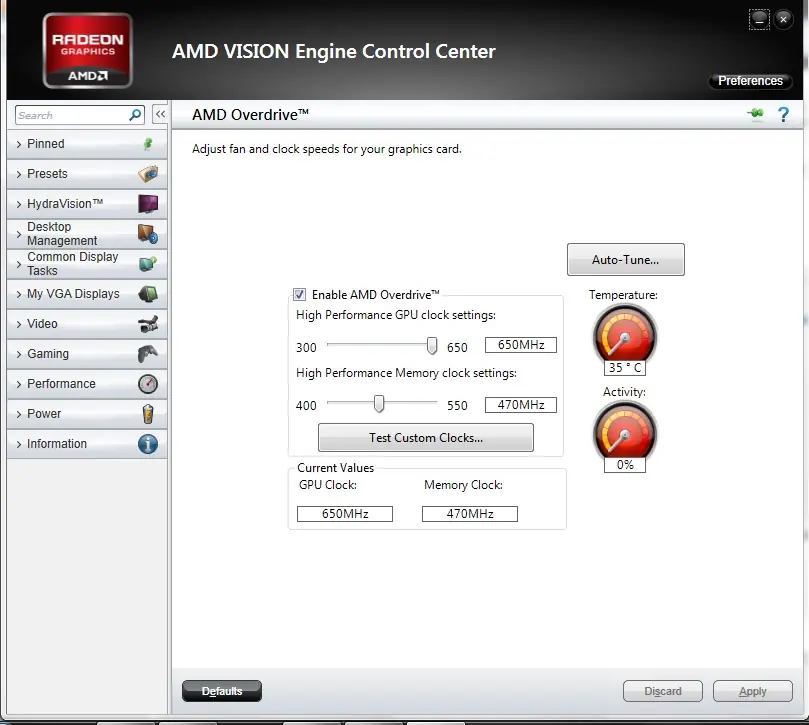This screenshot has width=809, height=725.
Task: Open the Presets menu item
Action: (x=87, y=174)
